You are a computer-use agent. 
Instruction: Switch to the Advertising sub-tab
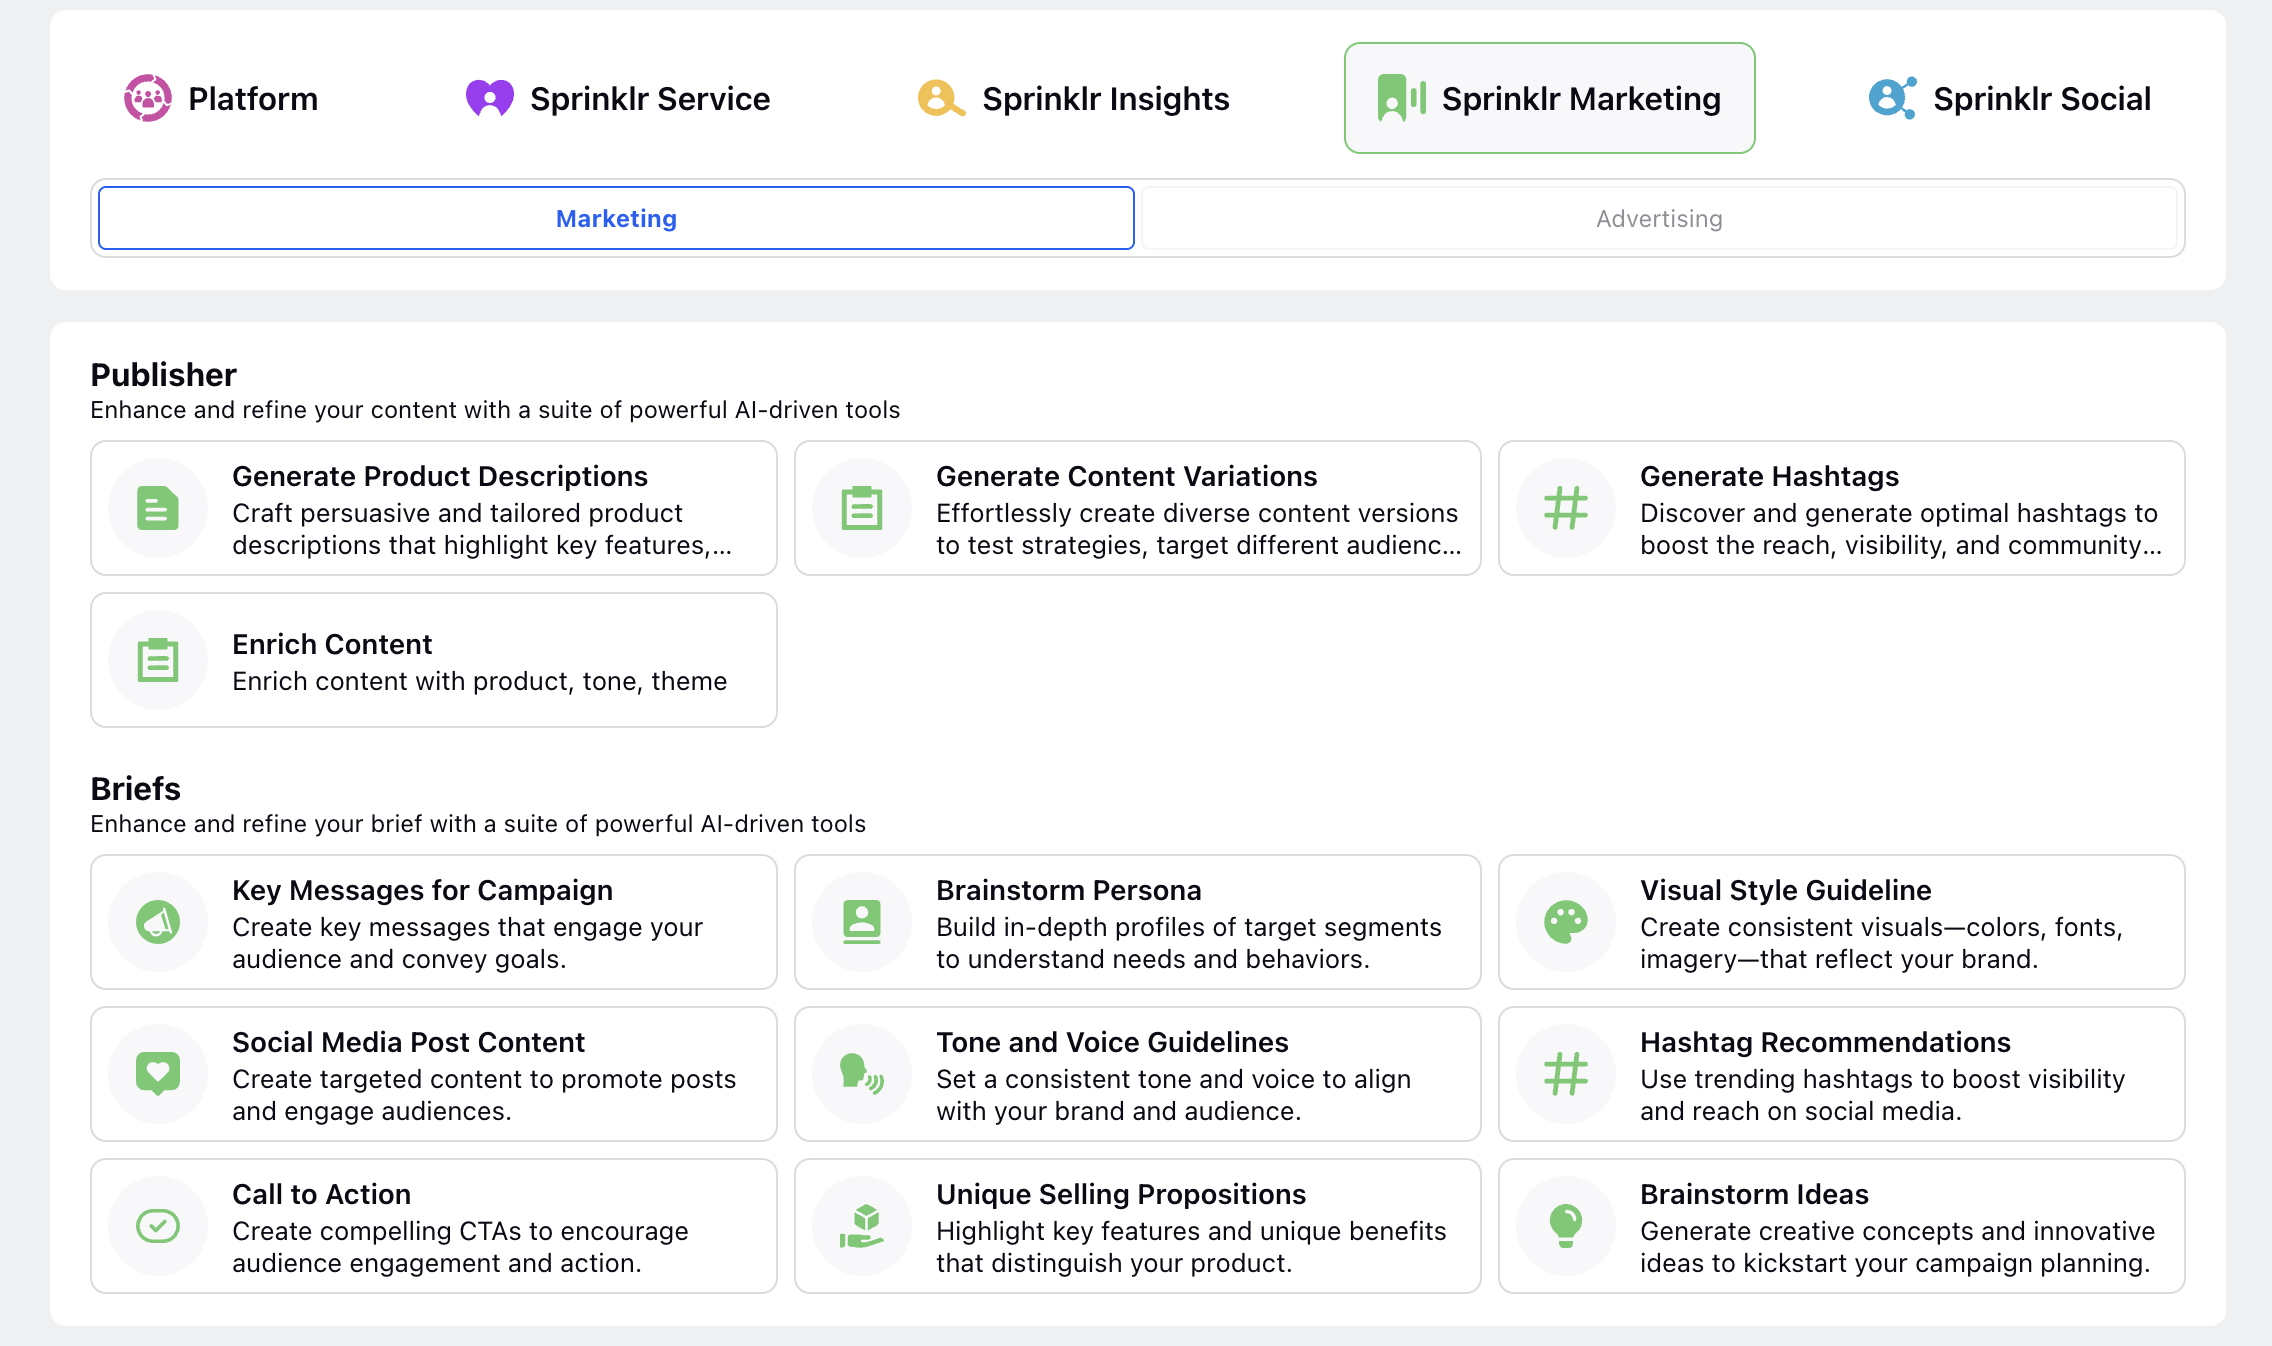[x=1659, y=218]
